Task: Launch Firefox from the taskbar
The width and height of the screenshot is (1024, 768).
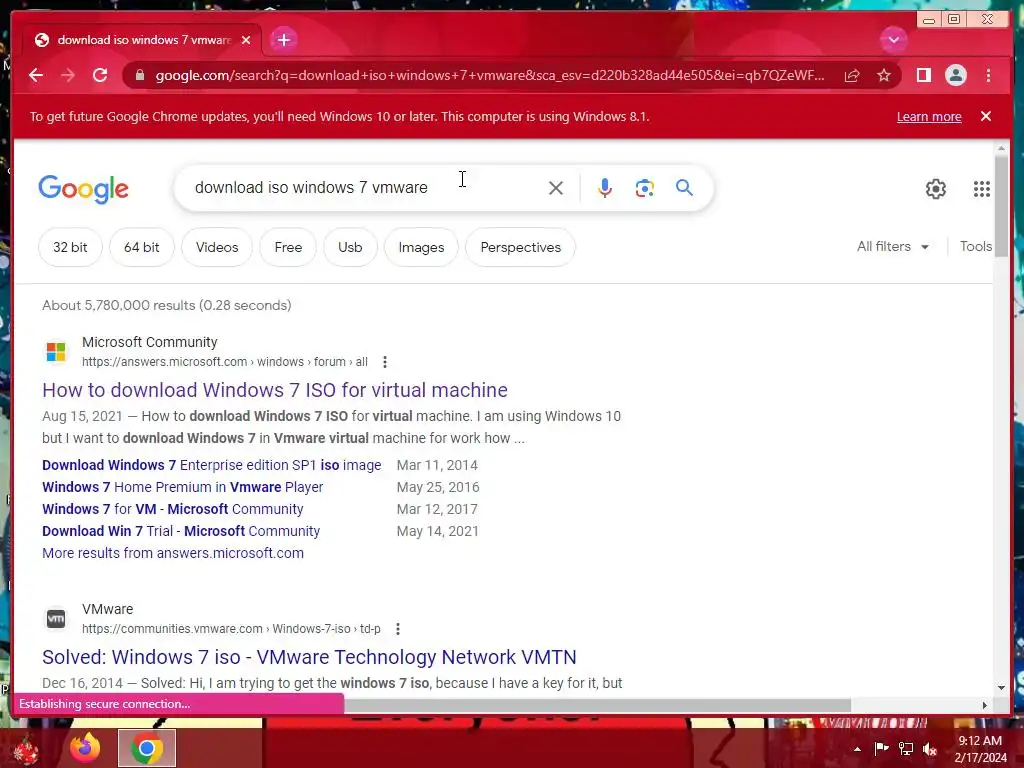Action: click(85, 748)
